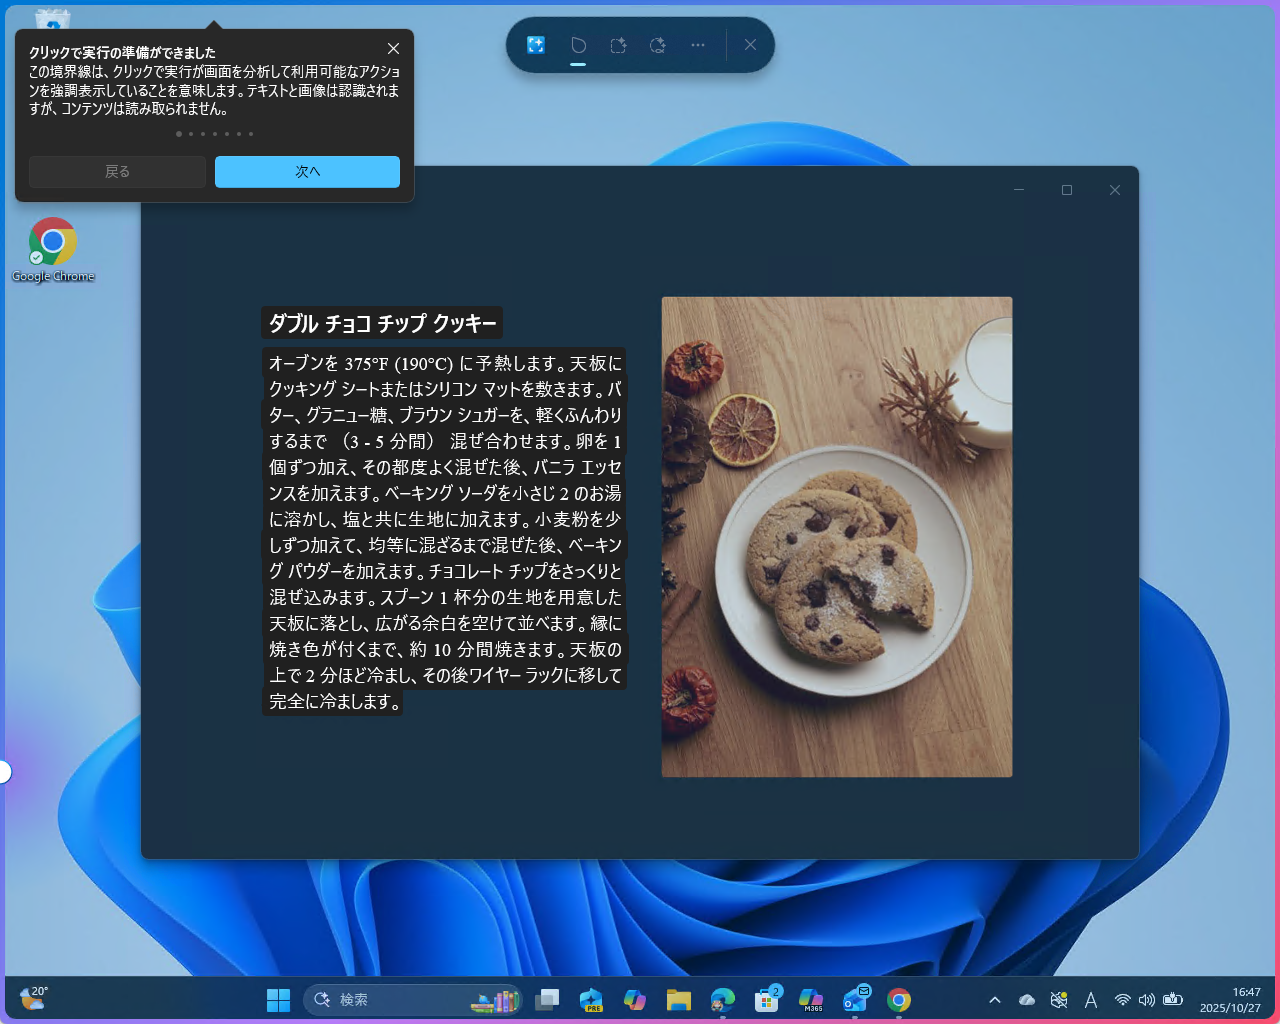Open the visual search tool on the toolbar

tap(657, 45)
